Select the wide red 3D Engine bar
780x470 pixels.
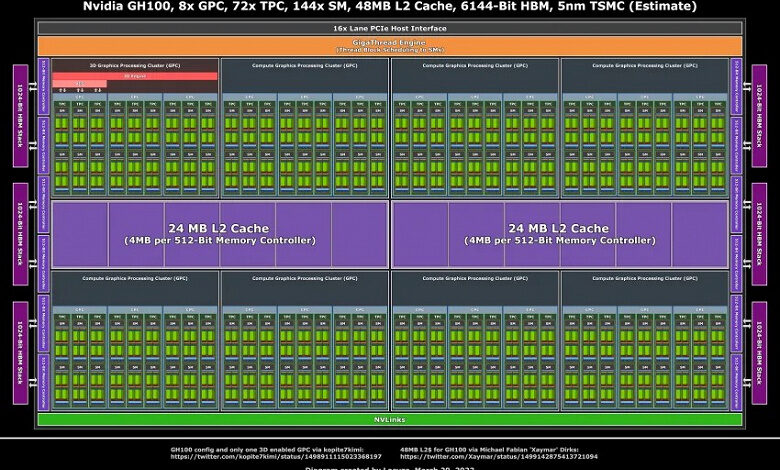pyautogui.click(x=135, y=76)
